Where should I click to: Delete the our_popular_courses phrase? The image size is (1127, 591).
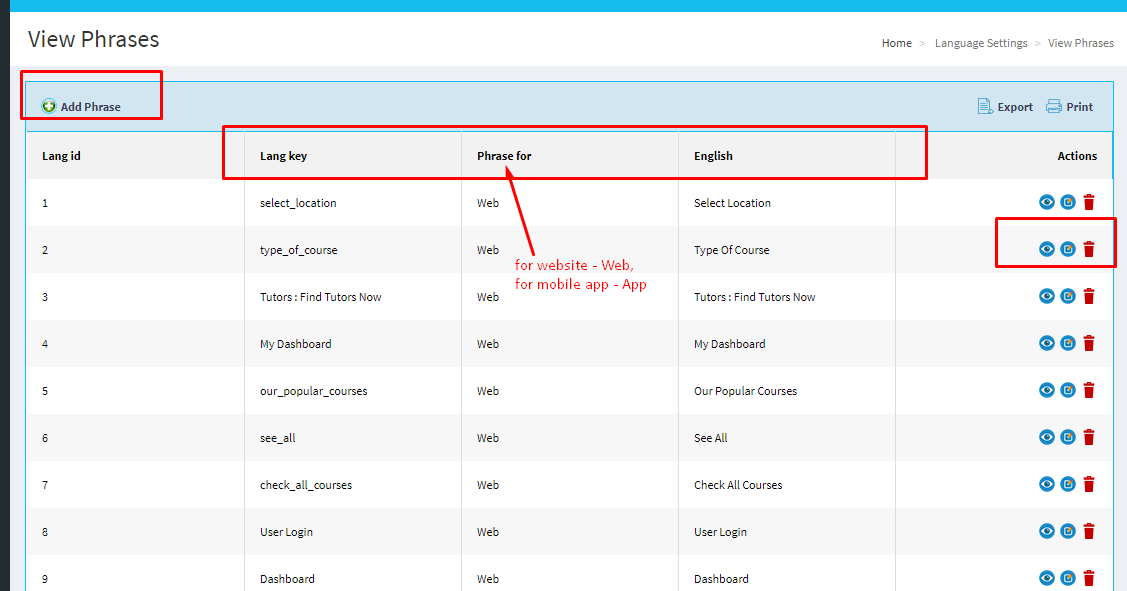[1089, 390]
